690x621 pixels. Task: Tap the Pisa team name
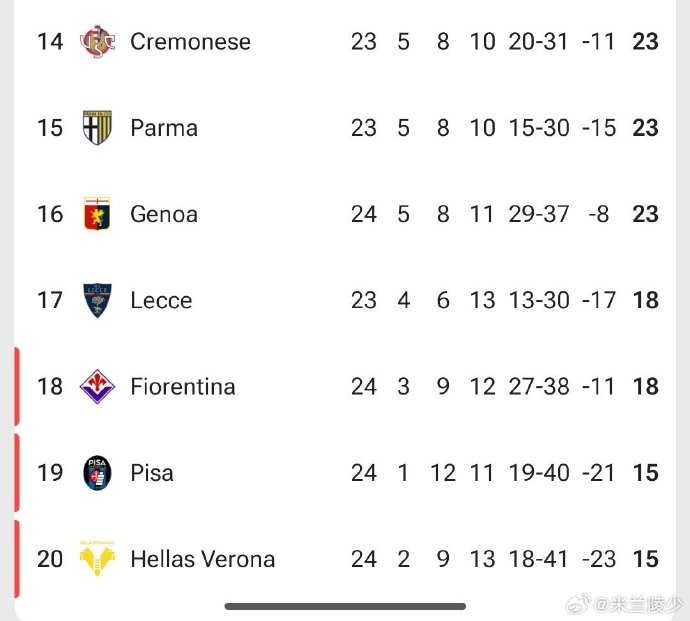[152, 472]
